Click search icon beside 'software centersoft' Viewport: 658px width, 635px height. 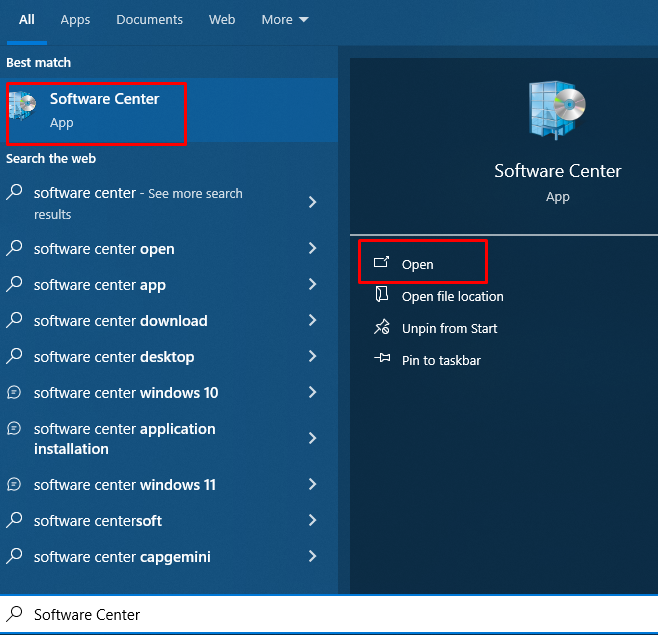pos(14,520)
